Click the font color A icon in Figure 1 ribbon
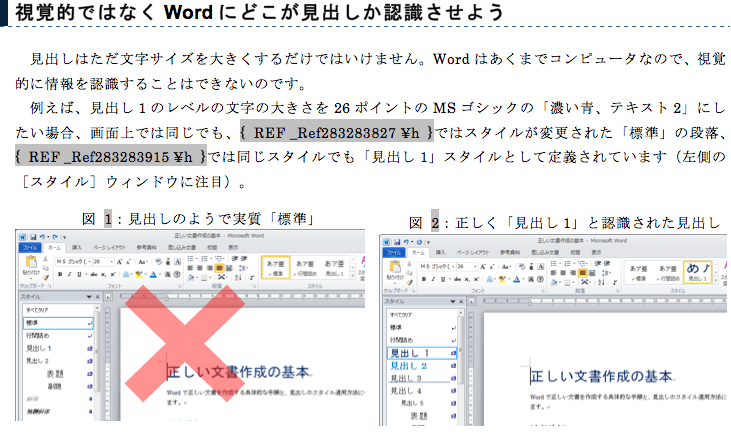Screen dimensions: 731x446 pyautogui.click(x=153, y=274)
